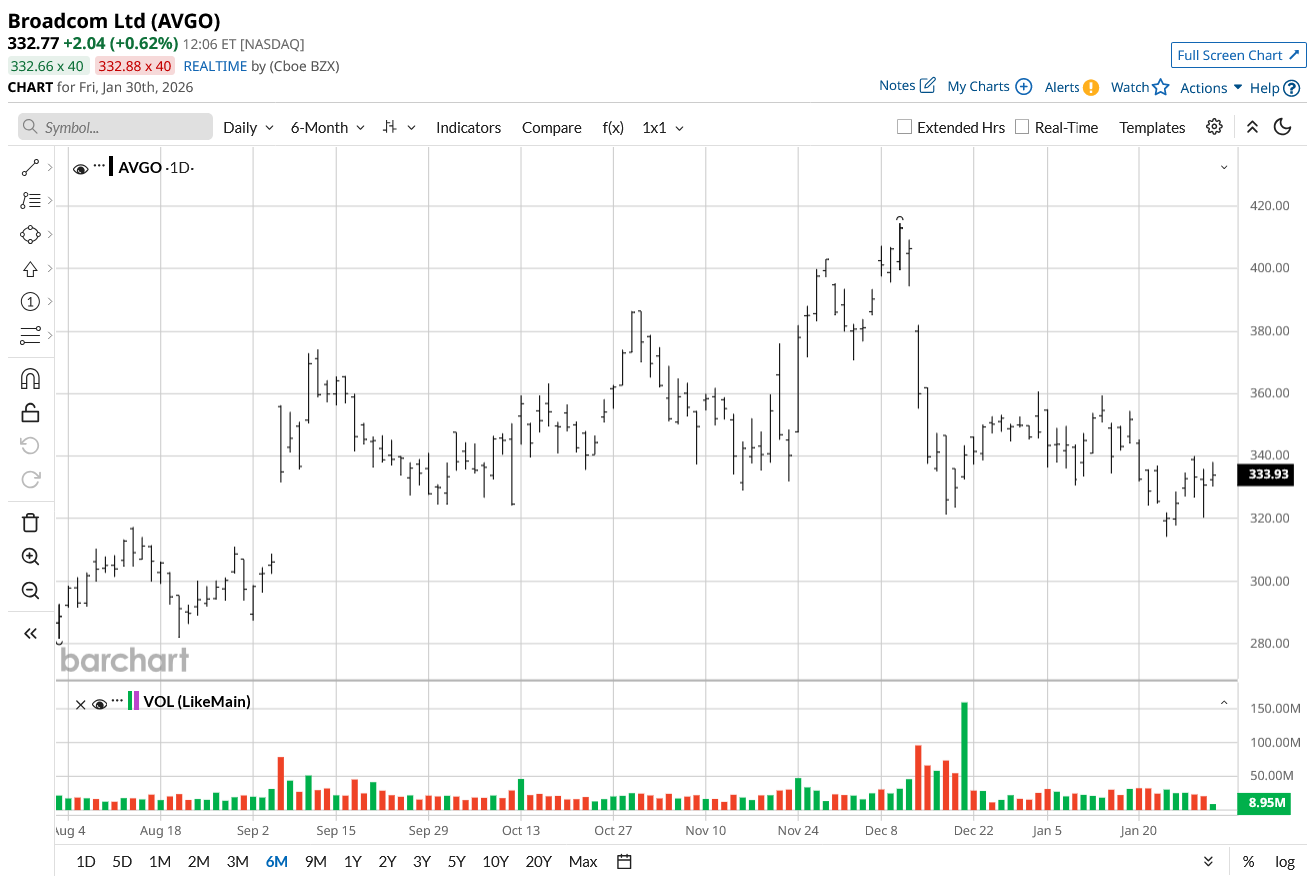Click the lock drawings padlock icon
This screenshot has height=876, width=1308.
click(x=30, y=412)
